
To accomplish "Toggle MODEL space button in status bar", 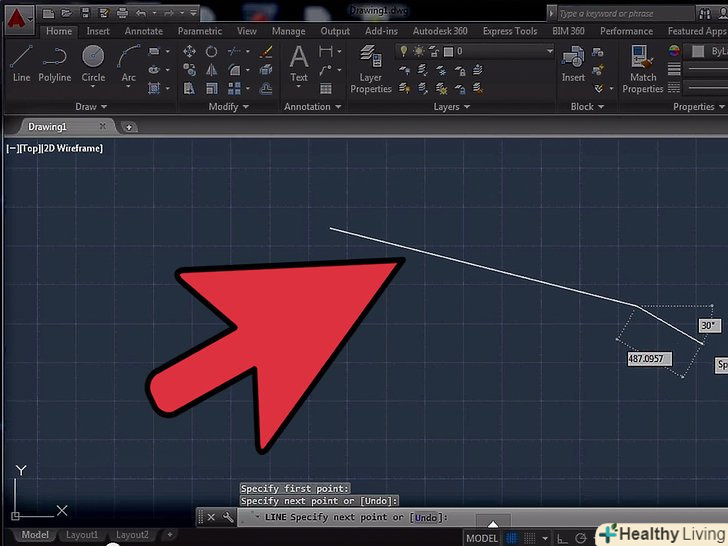I will pos(481,538).
